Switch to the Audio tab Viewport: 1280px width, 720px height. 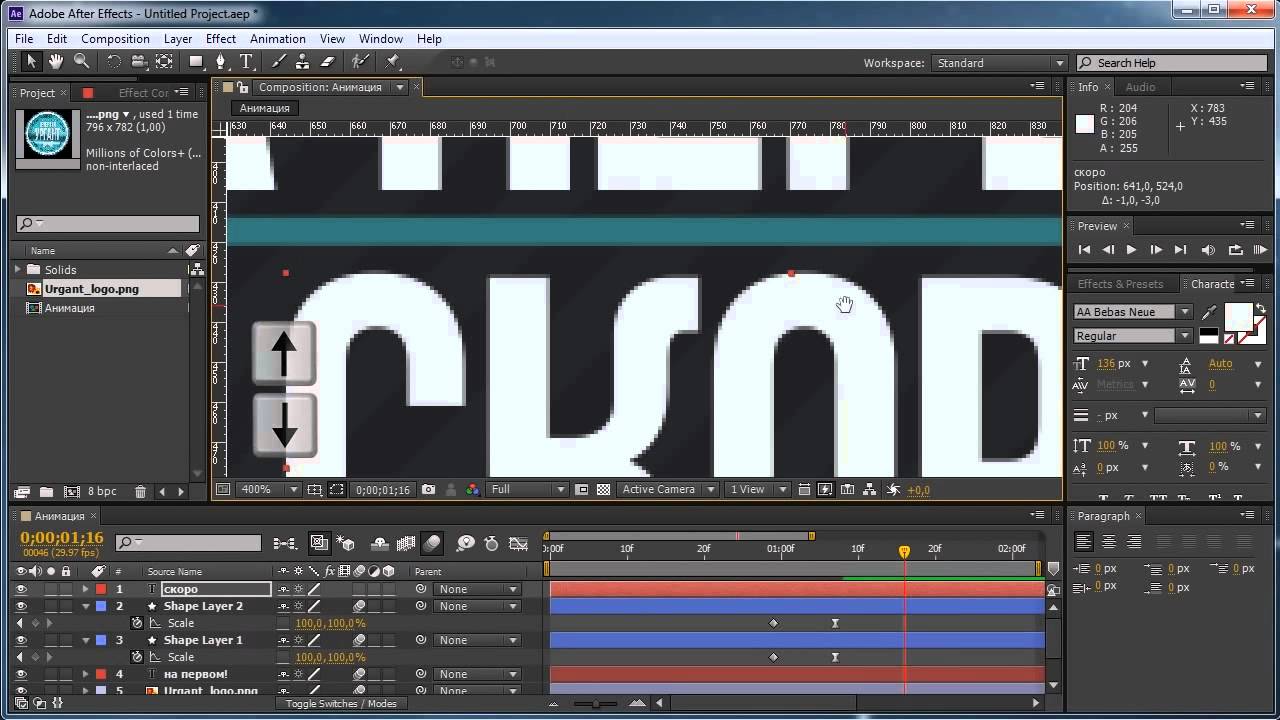(x=1140, y=87)
